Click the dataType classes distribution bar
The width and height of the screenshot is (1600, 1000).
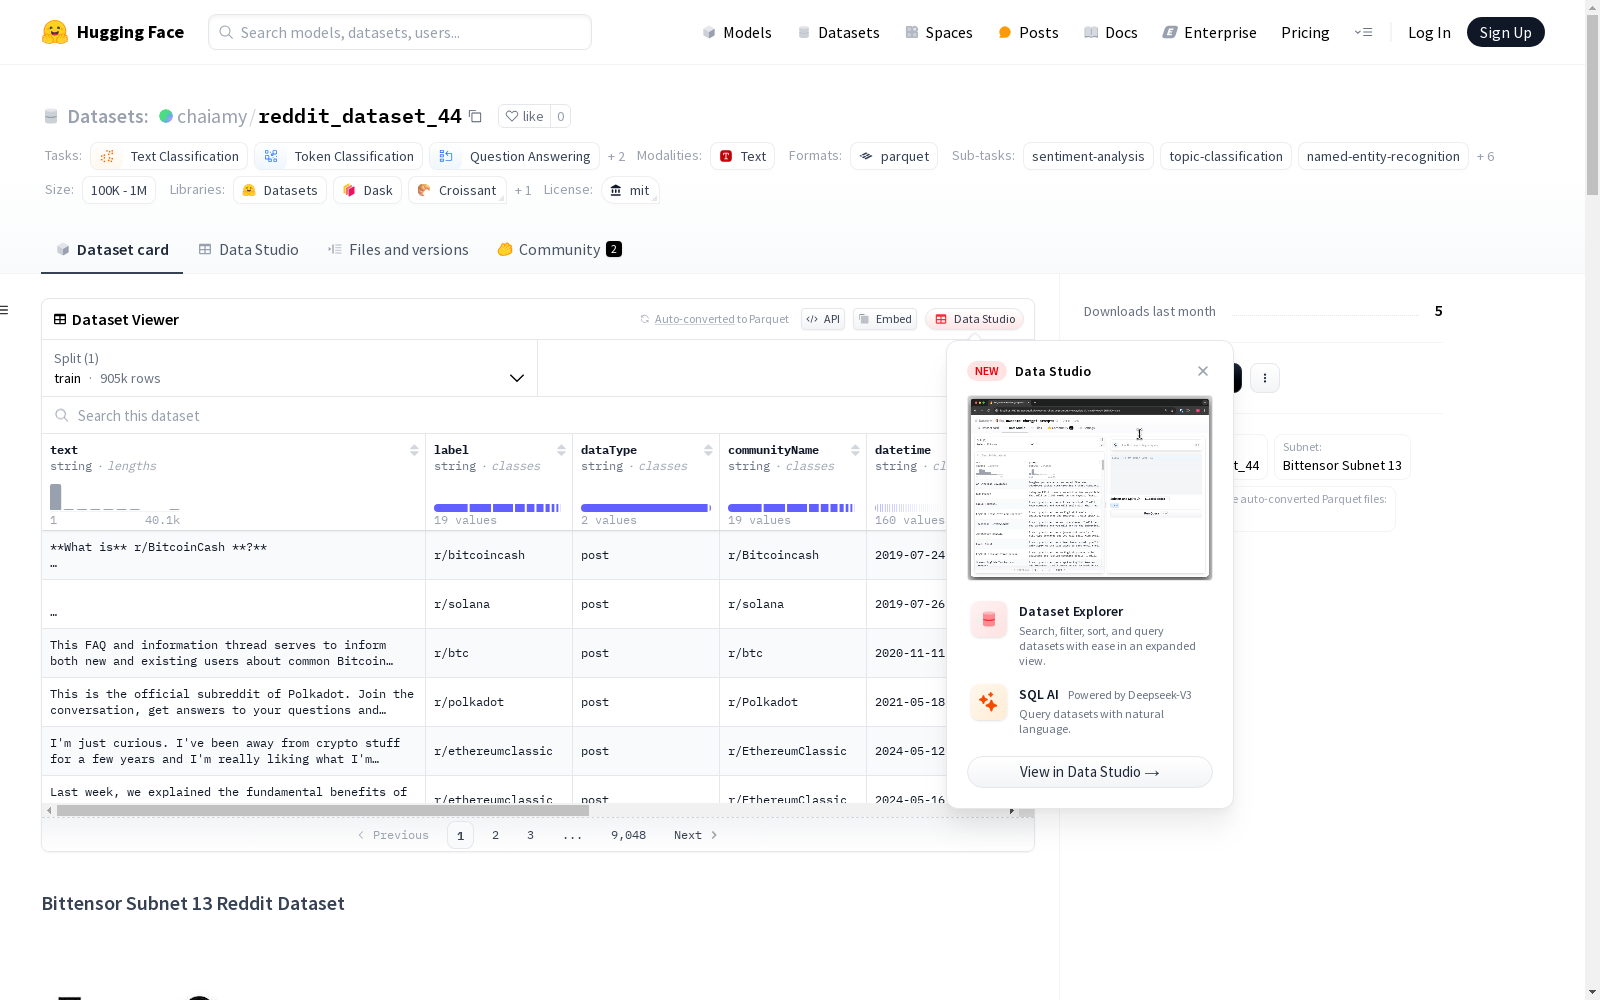point(646,508)
